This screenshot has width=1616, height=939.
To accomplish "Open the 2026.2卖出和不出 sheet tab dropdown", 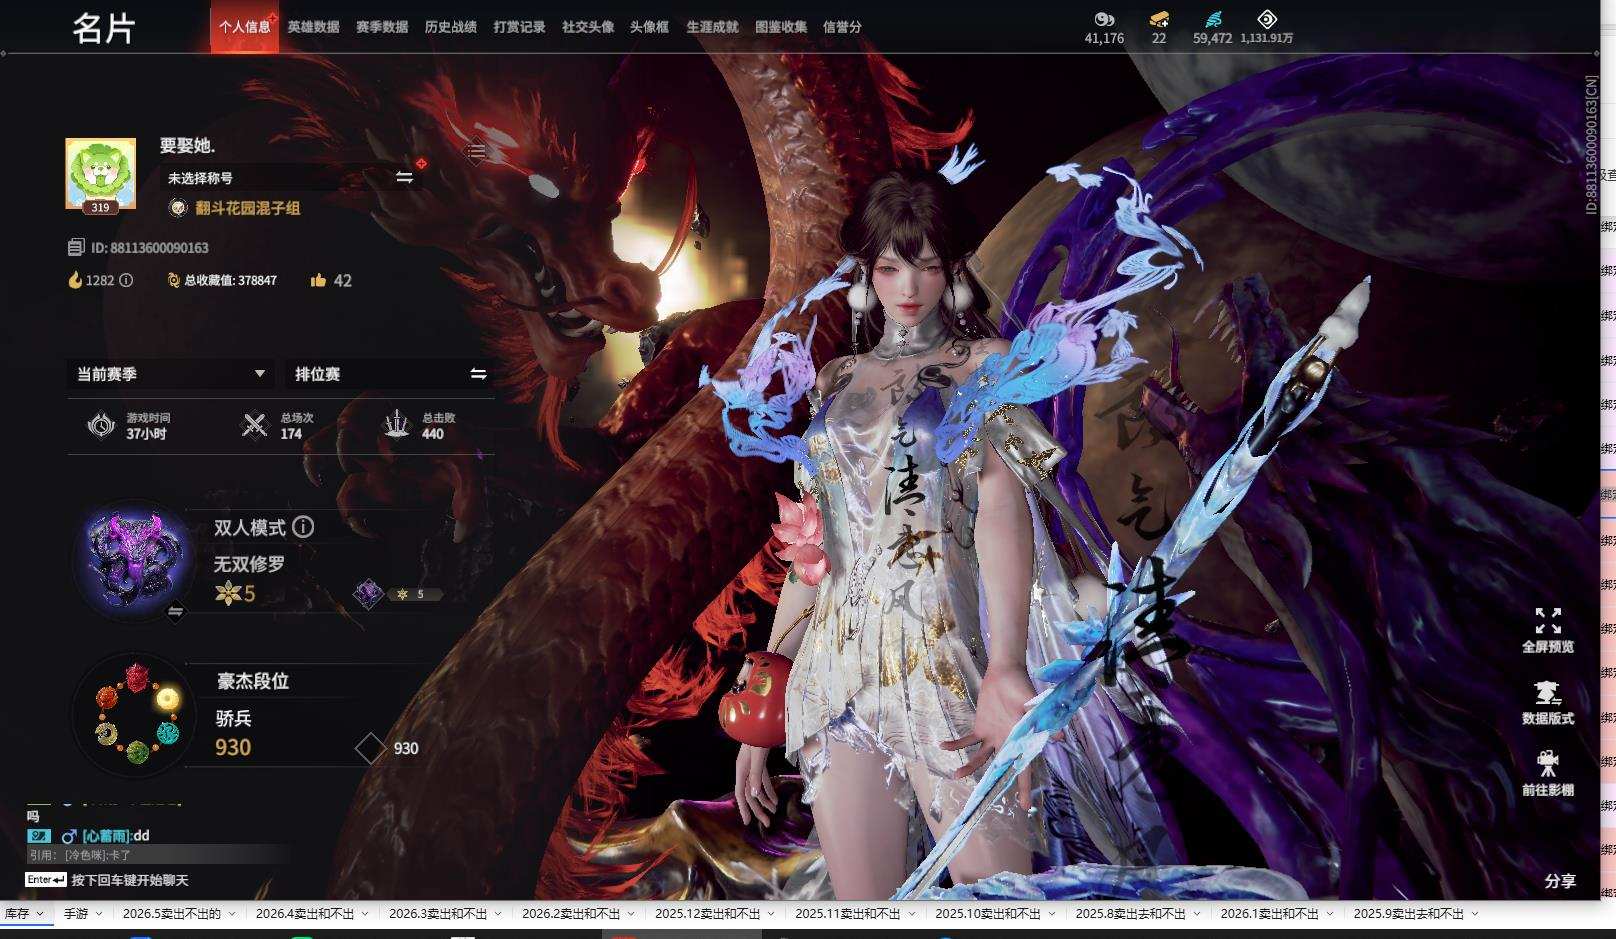I will pyautogui.click(x=631, y=914).
